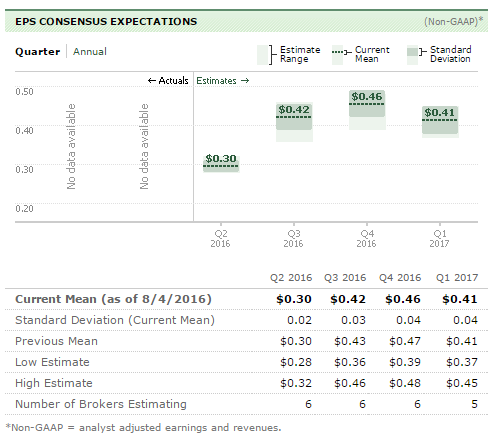Click the Q4 2016 High Estimate $0.48
Image resolution: width=490 pixels, height=439 pixels.
click(x=405, y=383)
